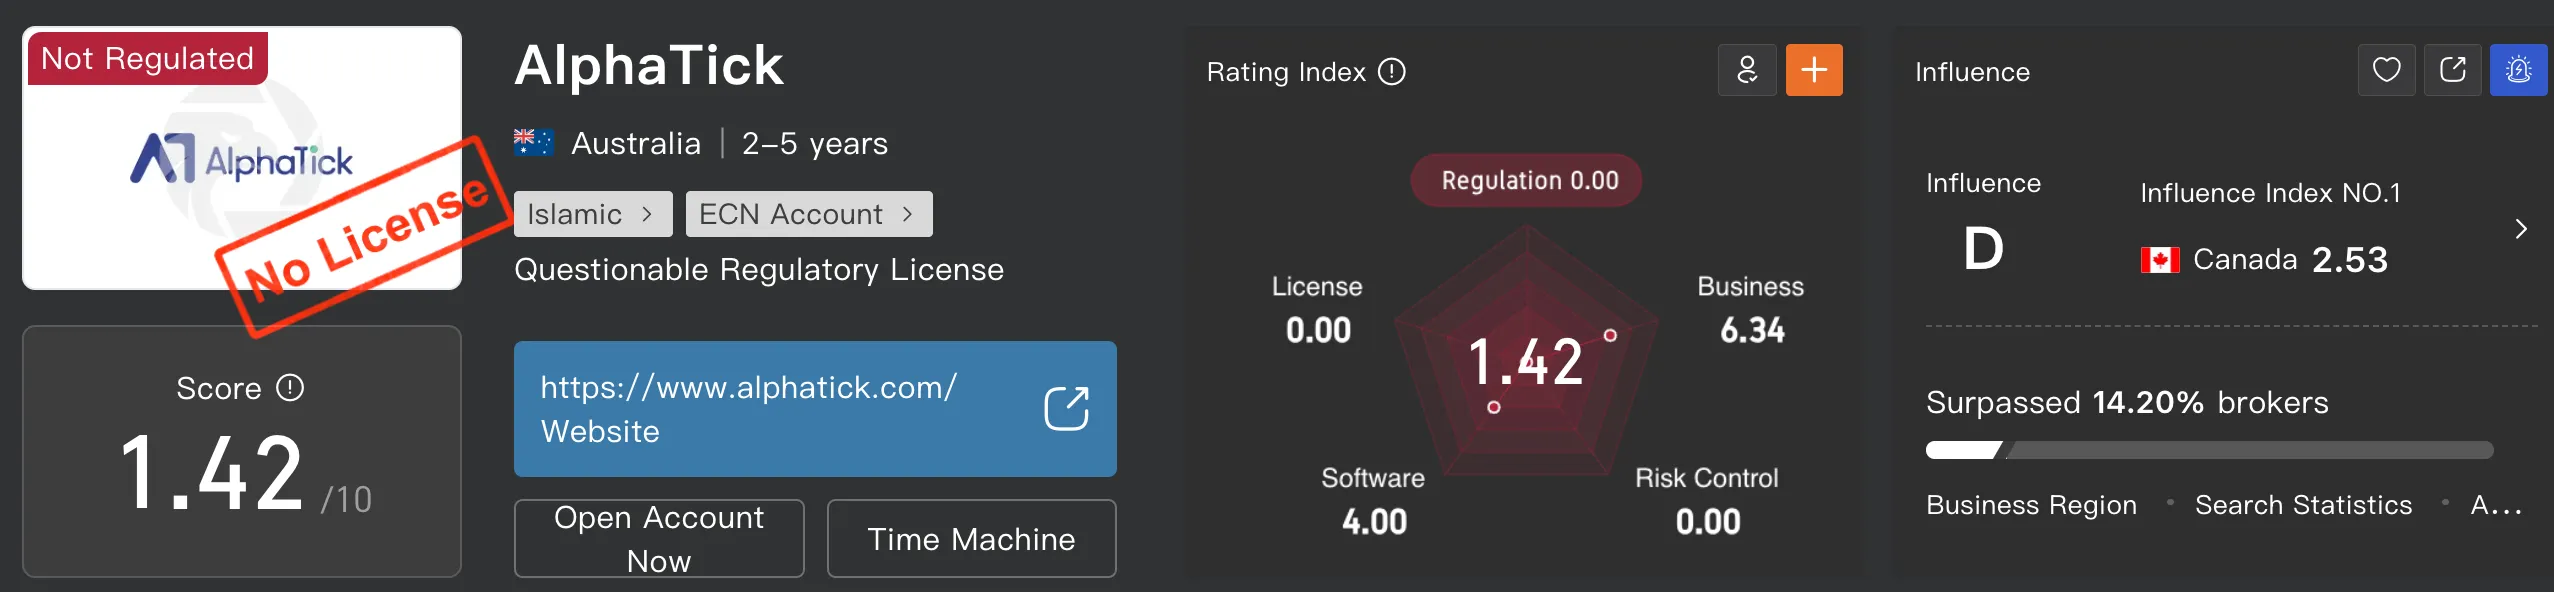Click the Australia flag icon
This screenshot has height=592, width=2554.
point(533,143)
